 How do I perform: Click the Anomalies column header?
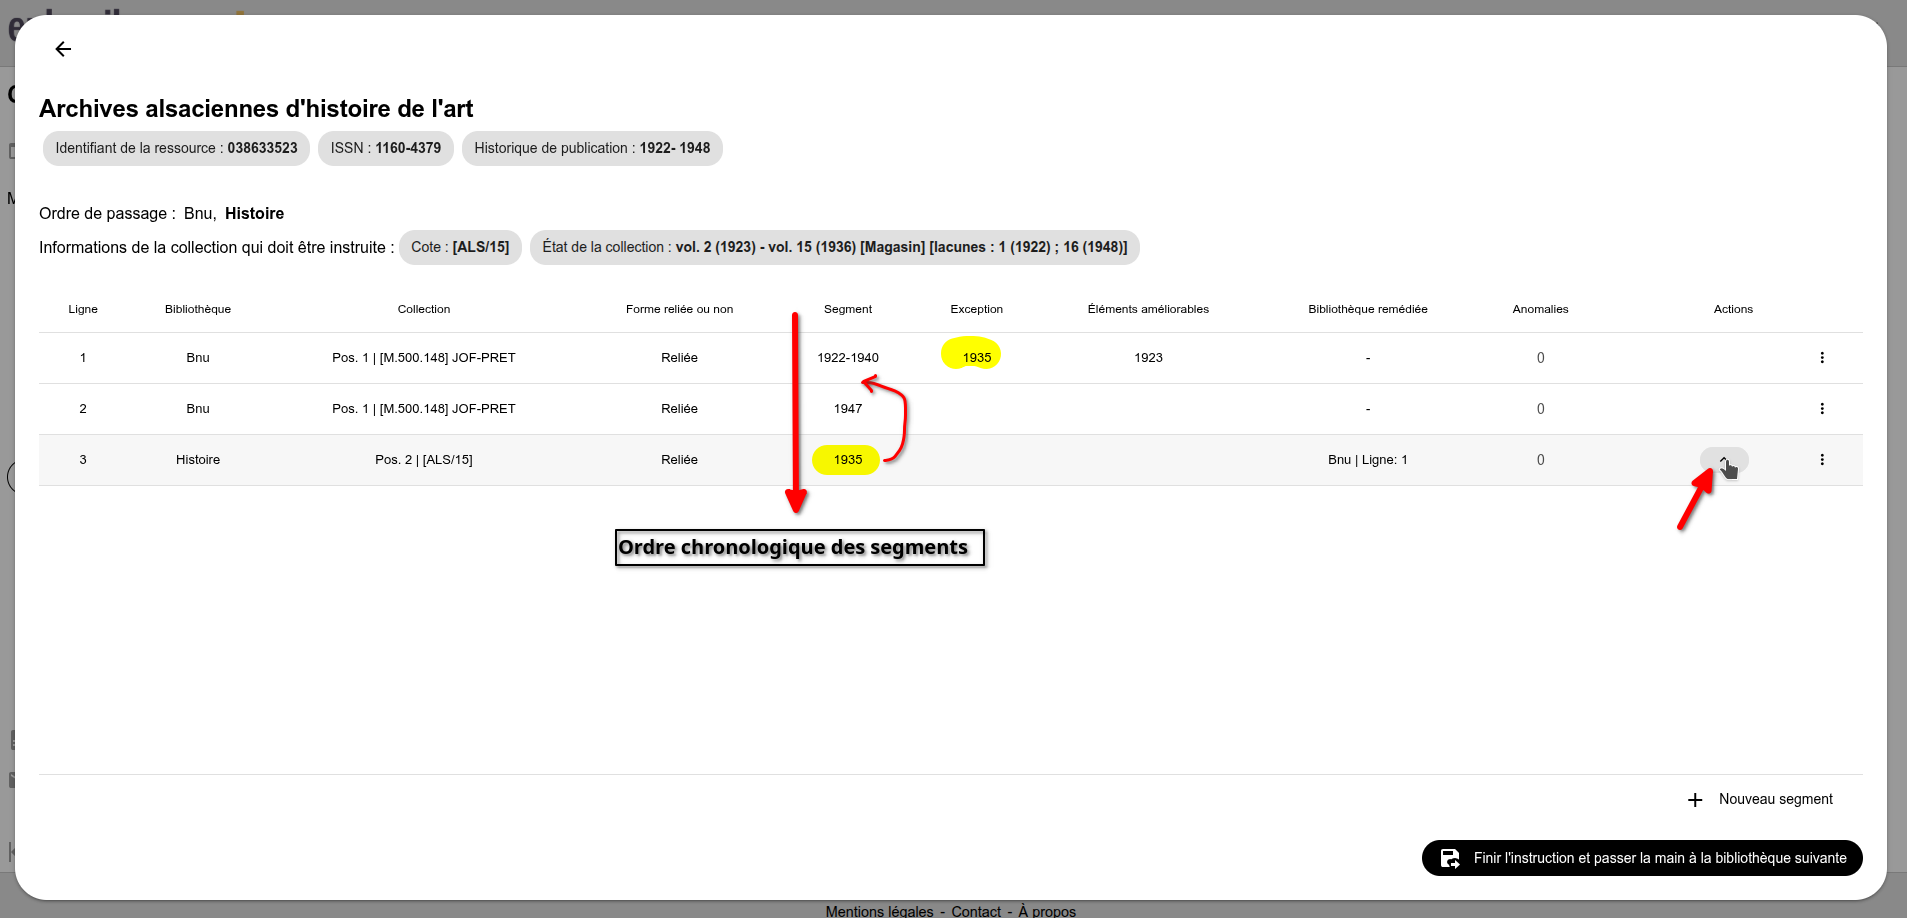1540,309
